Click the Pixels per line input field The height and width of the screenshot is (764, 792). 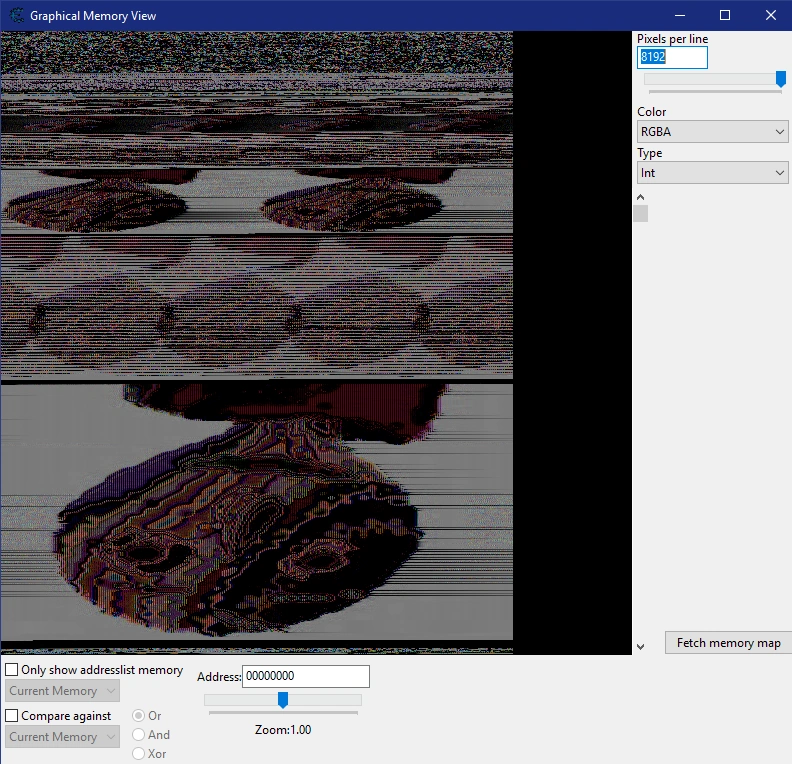click(672, 57)
